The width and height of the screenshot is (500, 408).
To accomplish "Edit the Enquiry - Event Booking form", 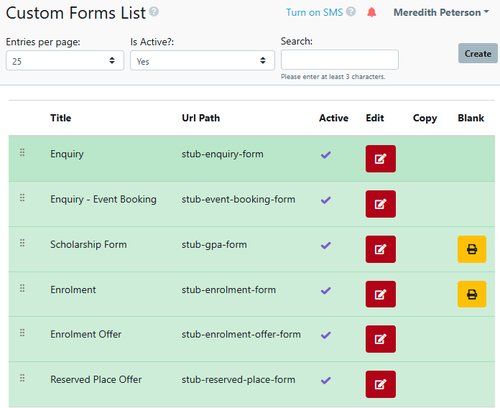I will tap(381, 204).
